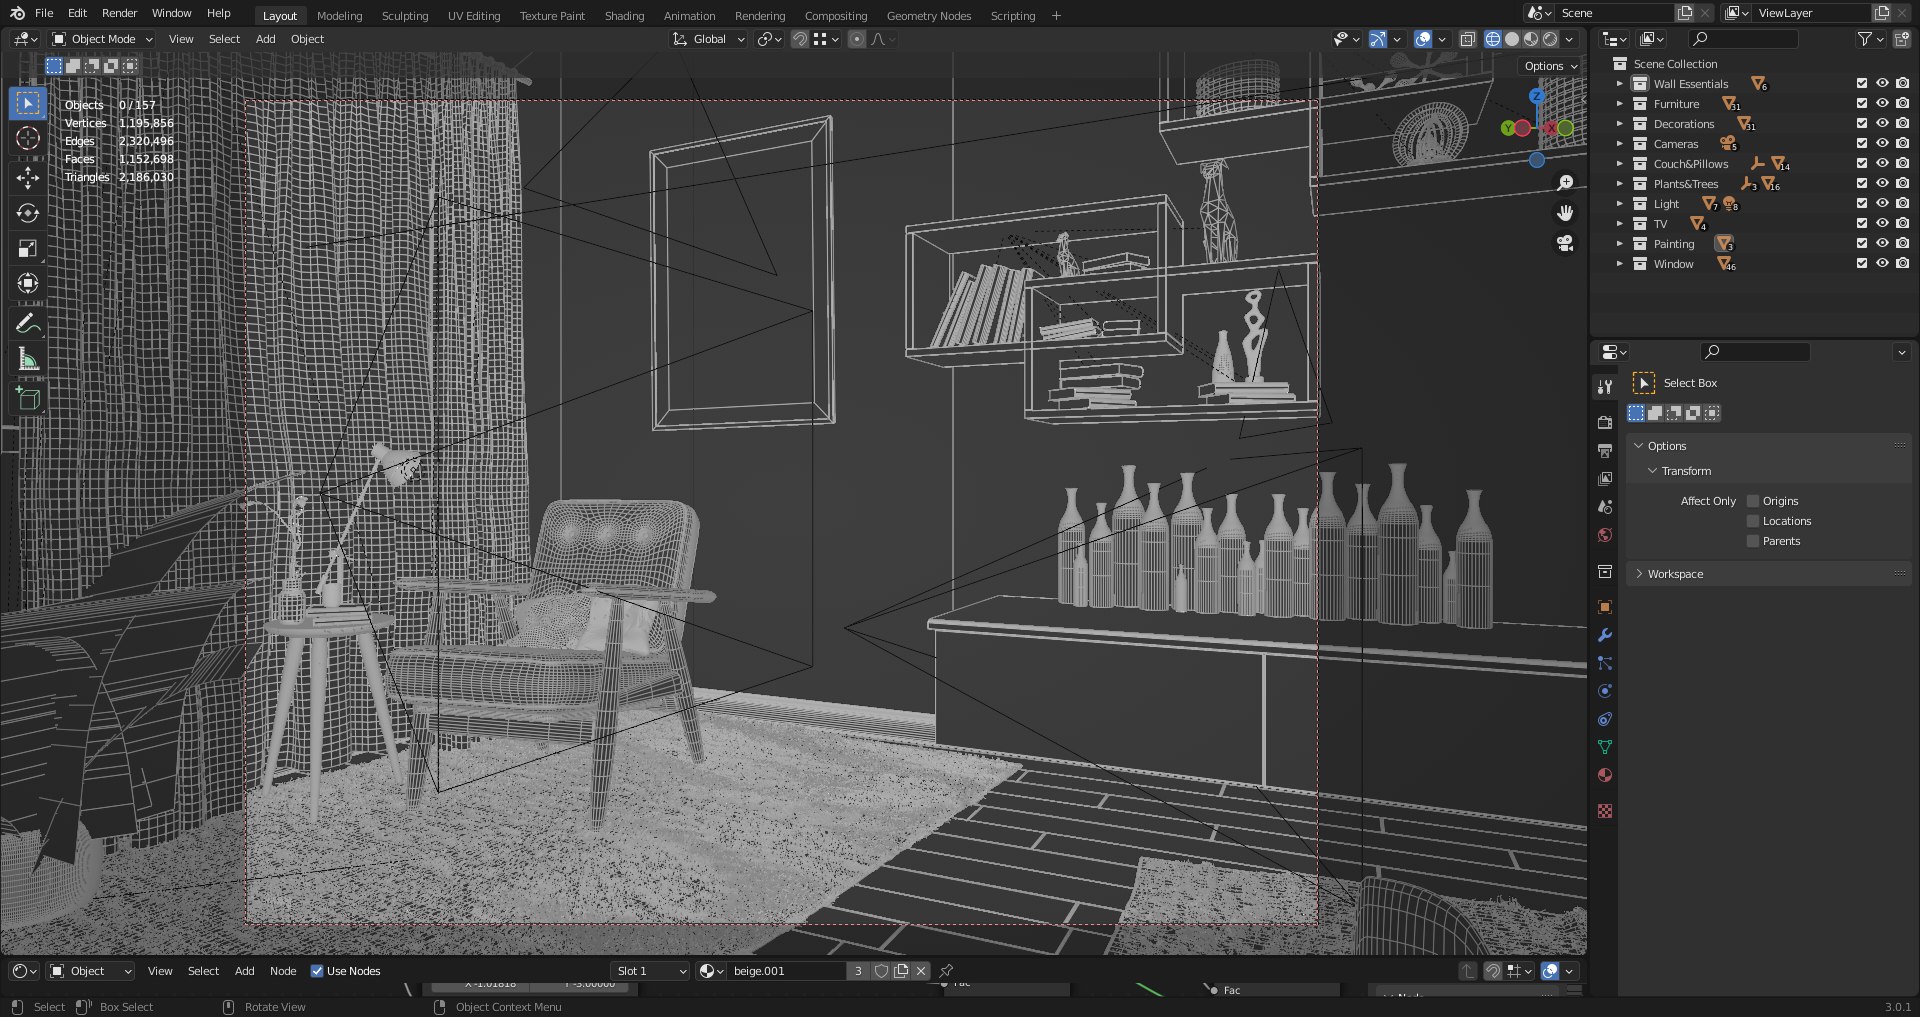The image size is (1920, 1017).
Task: Switch to the Modeling workspace tab
Action: pyautogui.click(x=340, y=16)
